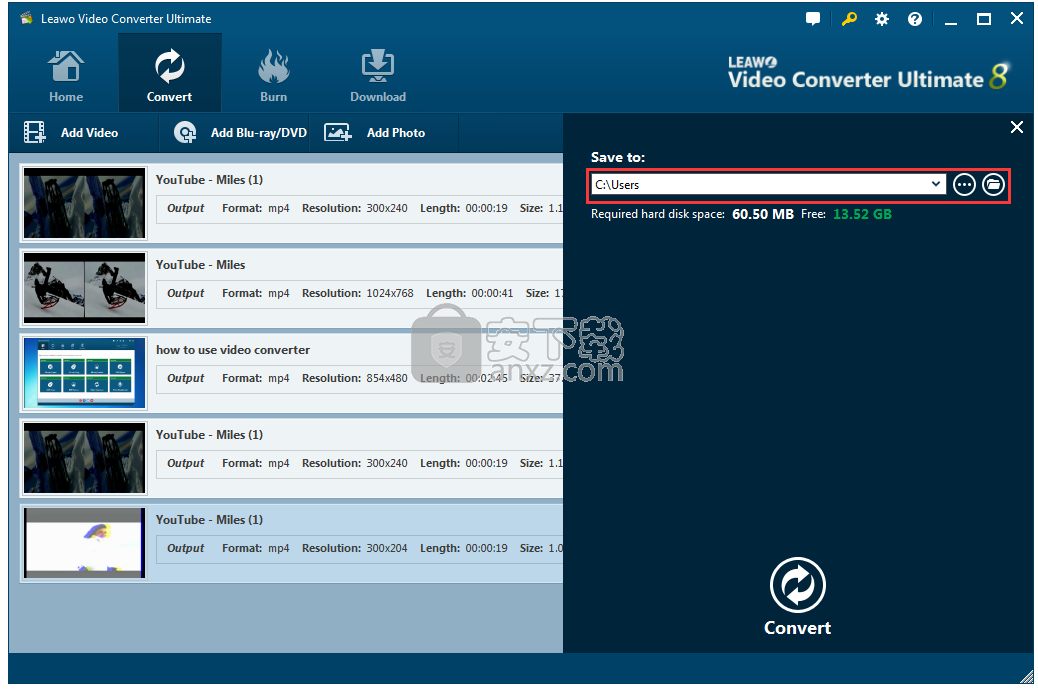Click the title 'YouTube - Miles'
The width and height of the screenshot is (1038, 690).
pos(201,265)
